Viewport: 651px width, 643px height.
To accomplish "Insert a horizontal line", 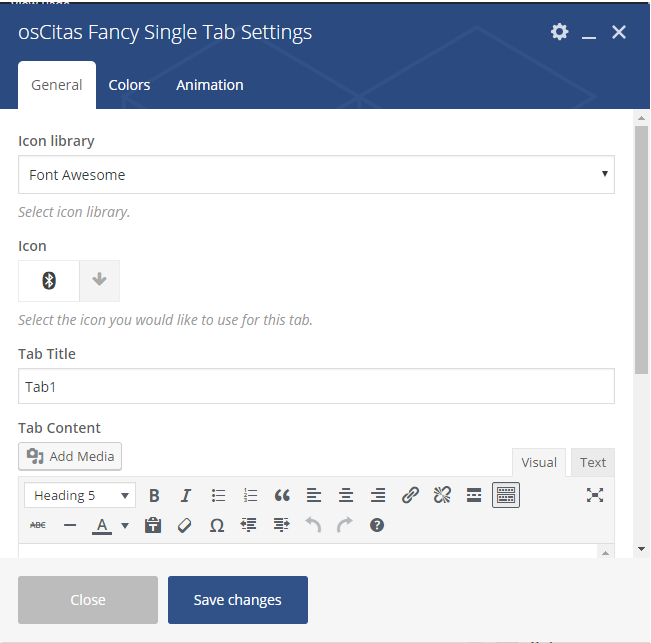I will pos(70,525).
